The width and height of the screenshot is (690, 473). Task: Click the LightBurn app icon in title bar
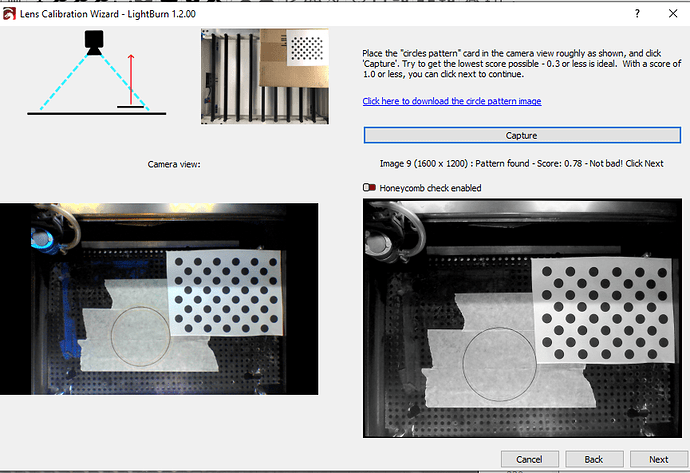[x=9, y=14]
